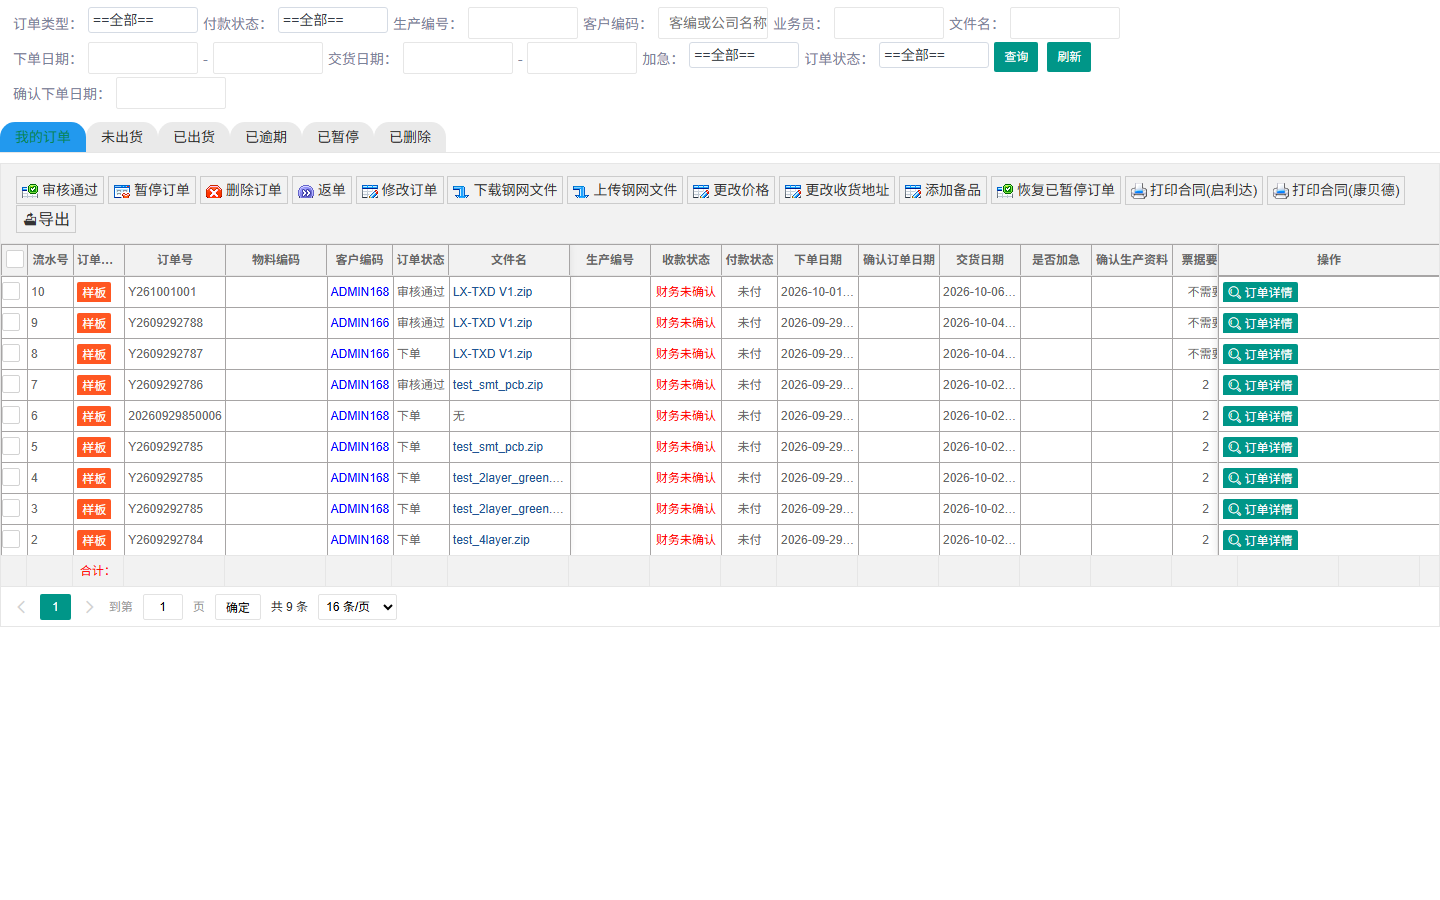The height and width of the screenshot is (900, 1440).
Task: Open the 订单状态 order status dropdown
Action: click(x=934, y=55)
